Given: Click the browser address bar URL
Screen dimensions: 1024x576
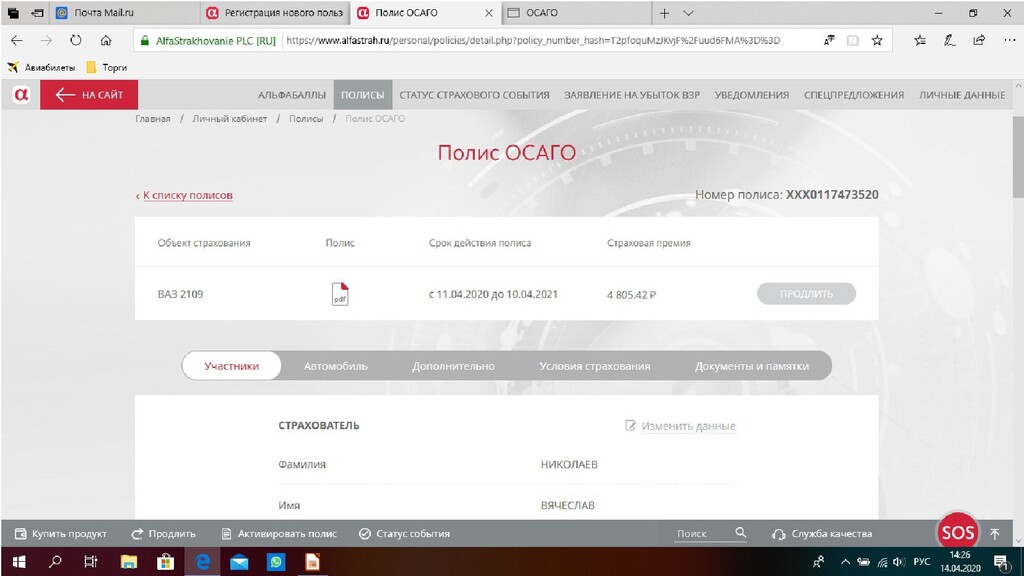Looking at the screenshot, I should coord(533,40).
